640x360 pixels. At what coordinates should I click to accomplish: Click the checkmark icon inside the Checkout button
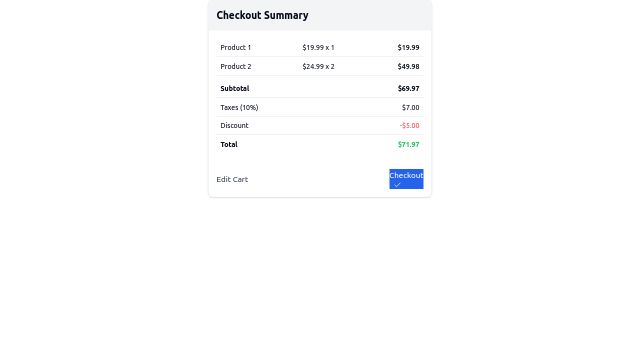click(x=397, y=185)
